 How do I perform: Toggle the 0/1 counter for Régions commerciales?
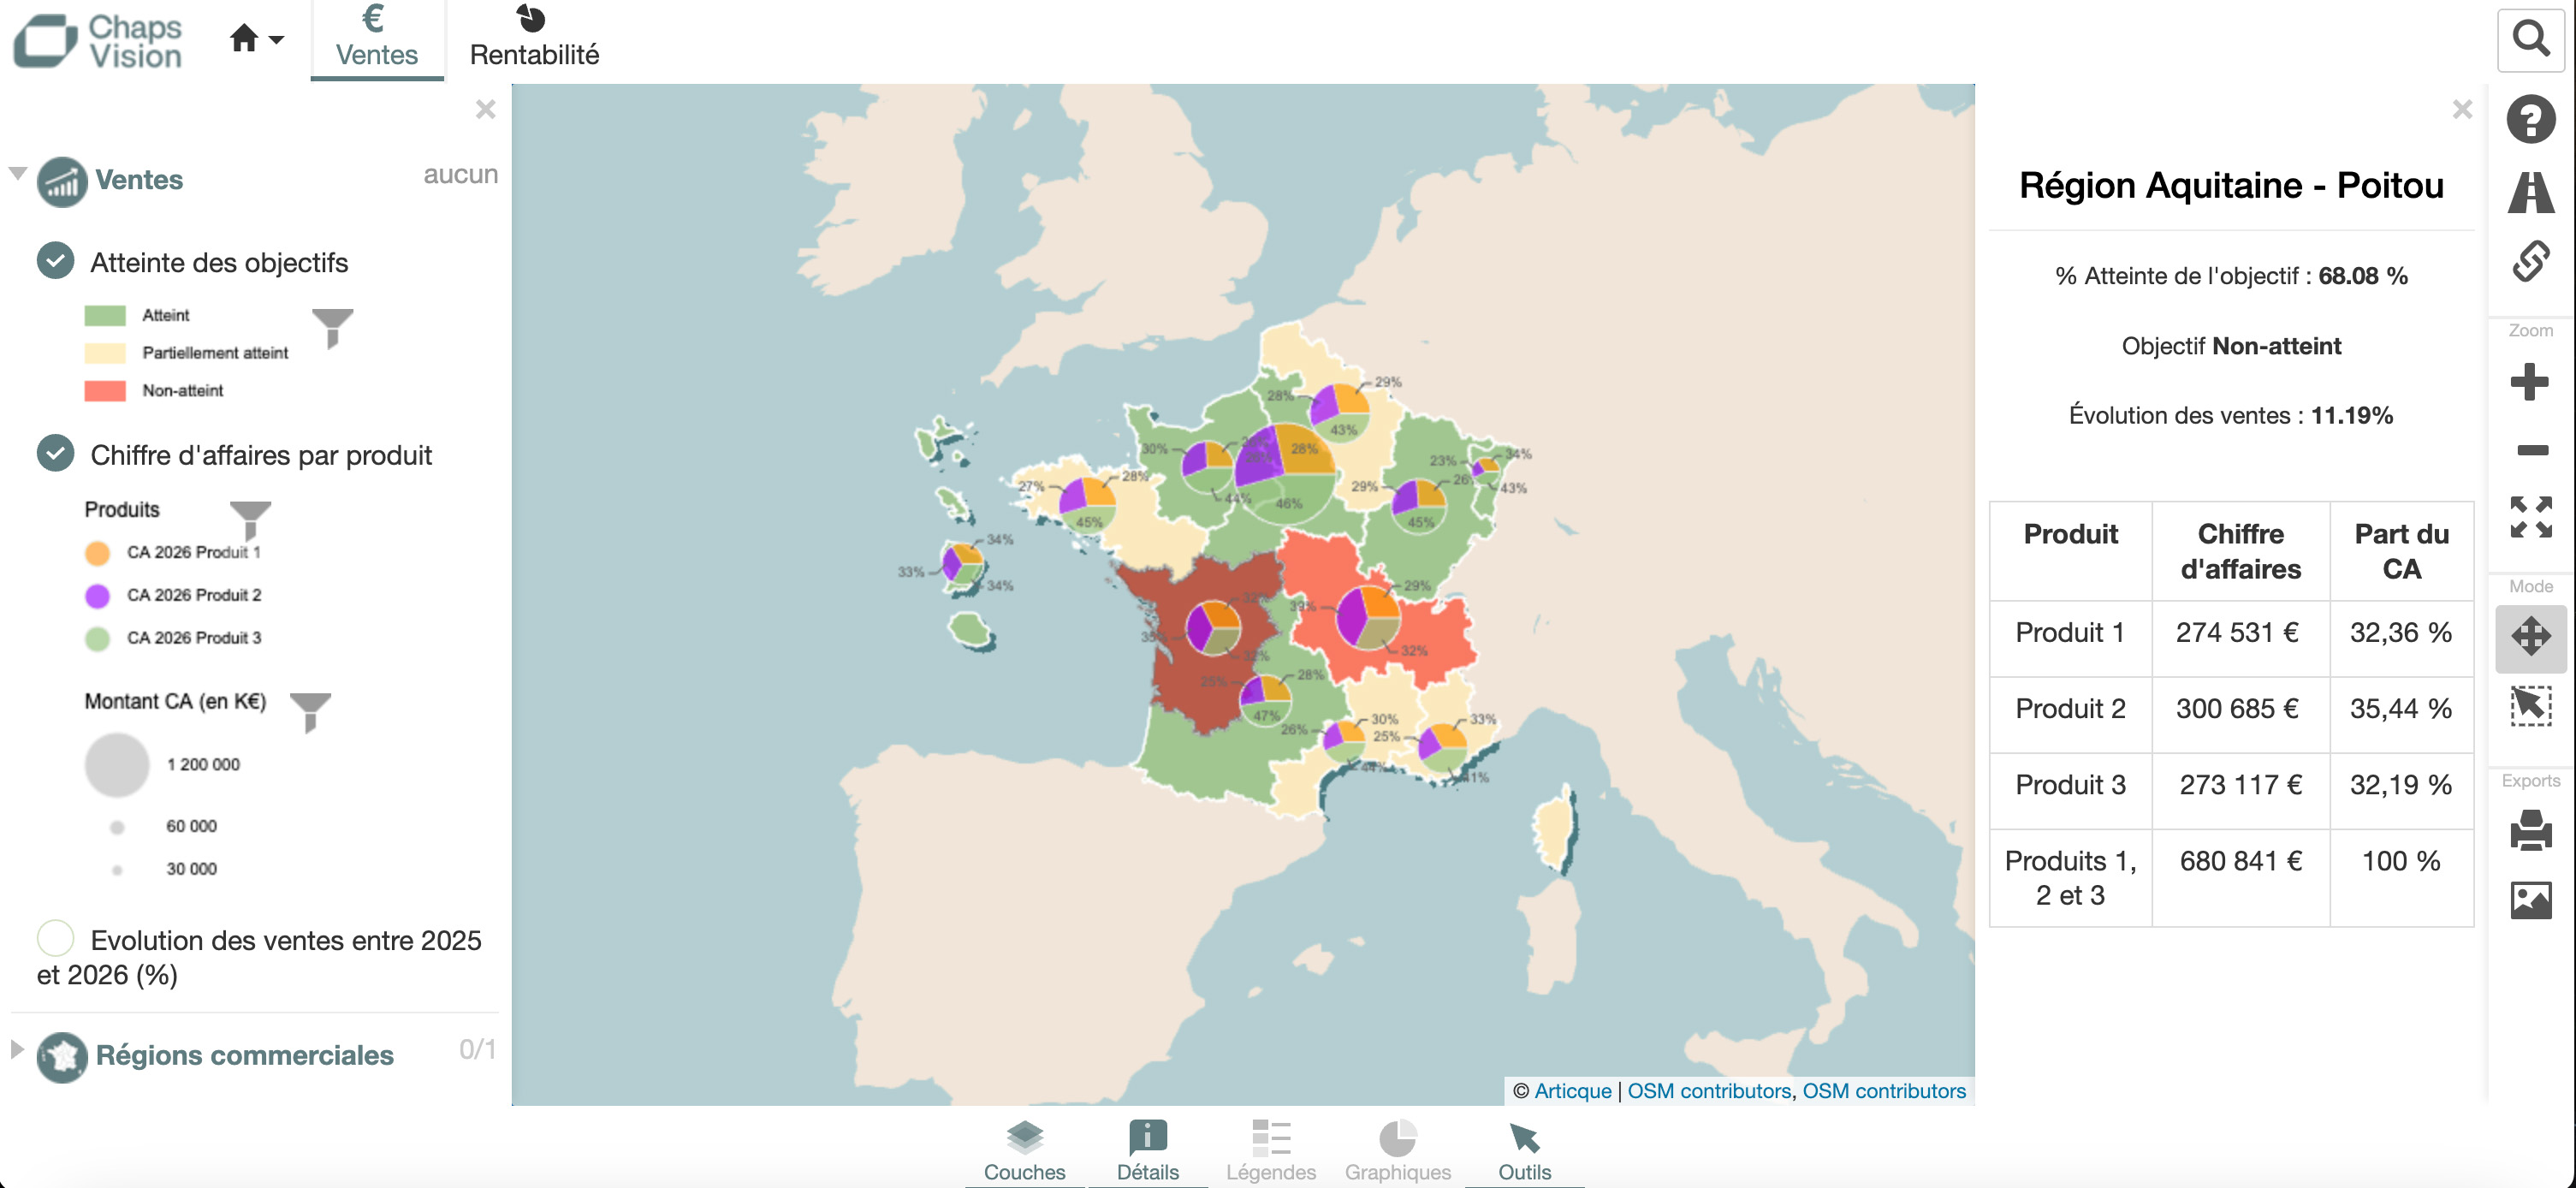[x=477, y=1049]
